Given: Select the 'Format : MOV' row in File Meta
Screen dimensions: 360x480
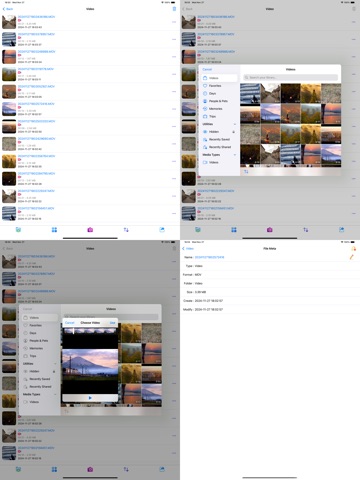Looking at the screenshot, I should click(270, 275).
